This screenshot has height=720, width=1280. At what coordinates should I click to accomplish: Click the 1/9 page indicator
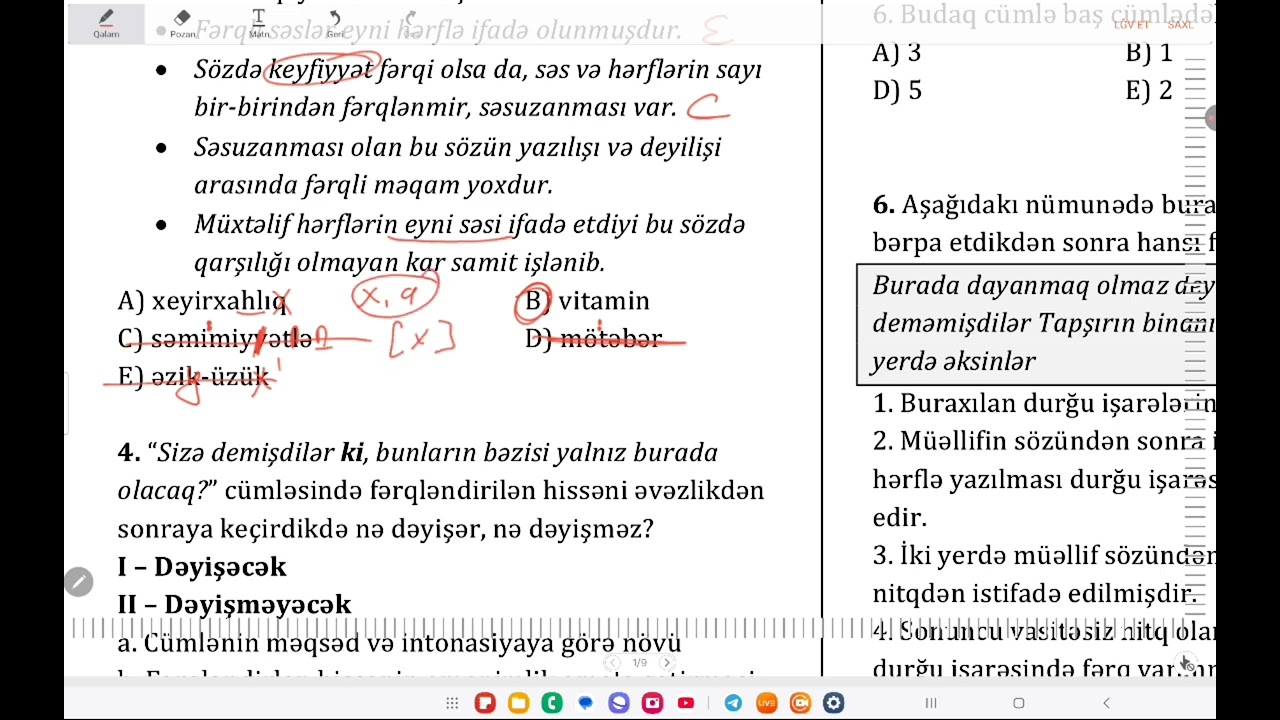coord(640,662)
